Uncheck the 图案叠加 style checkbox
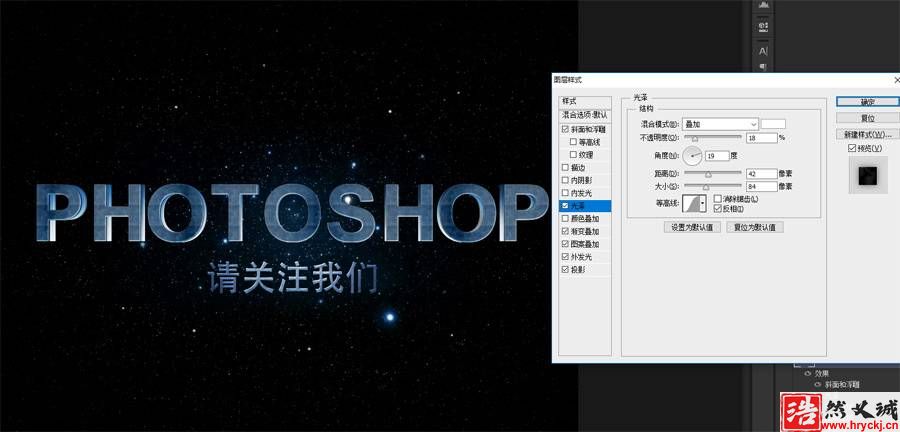Screen dimensions: 900x432 point(565,244)
